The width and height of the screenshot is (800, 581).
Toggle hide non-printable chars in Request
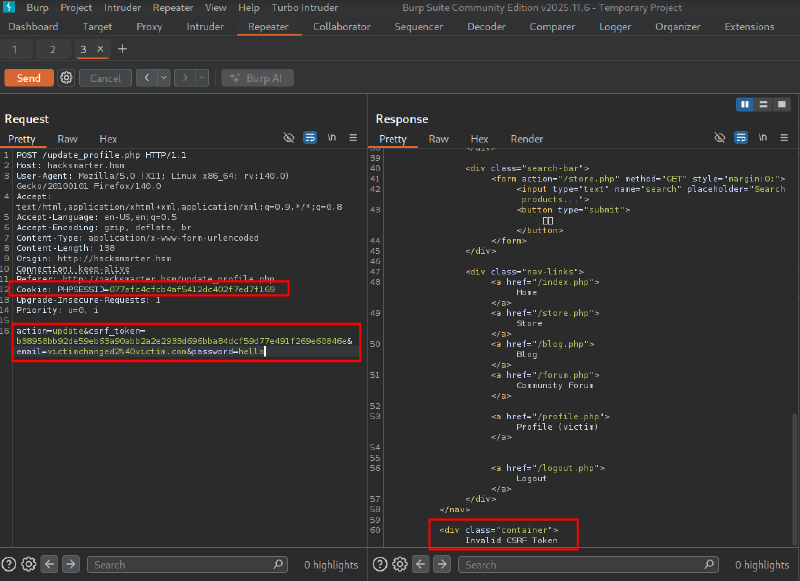point(289,138)
